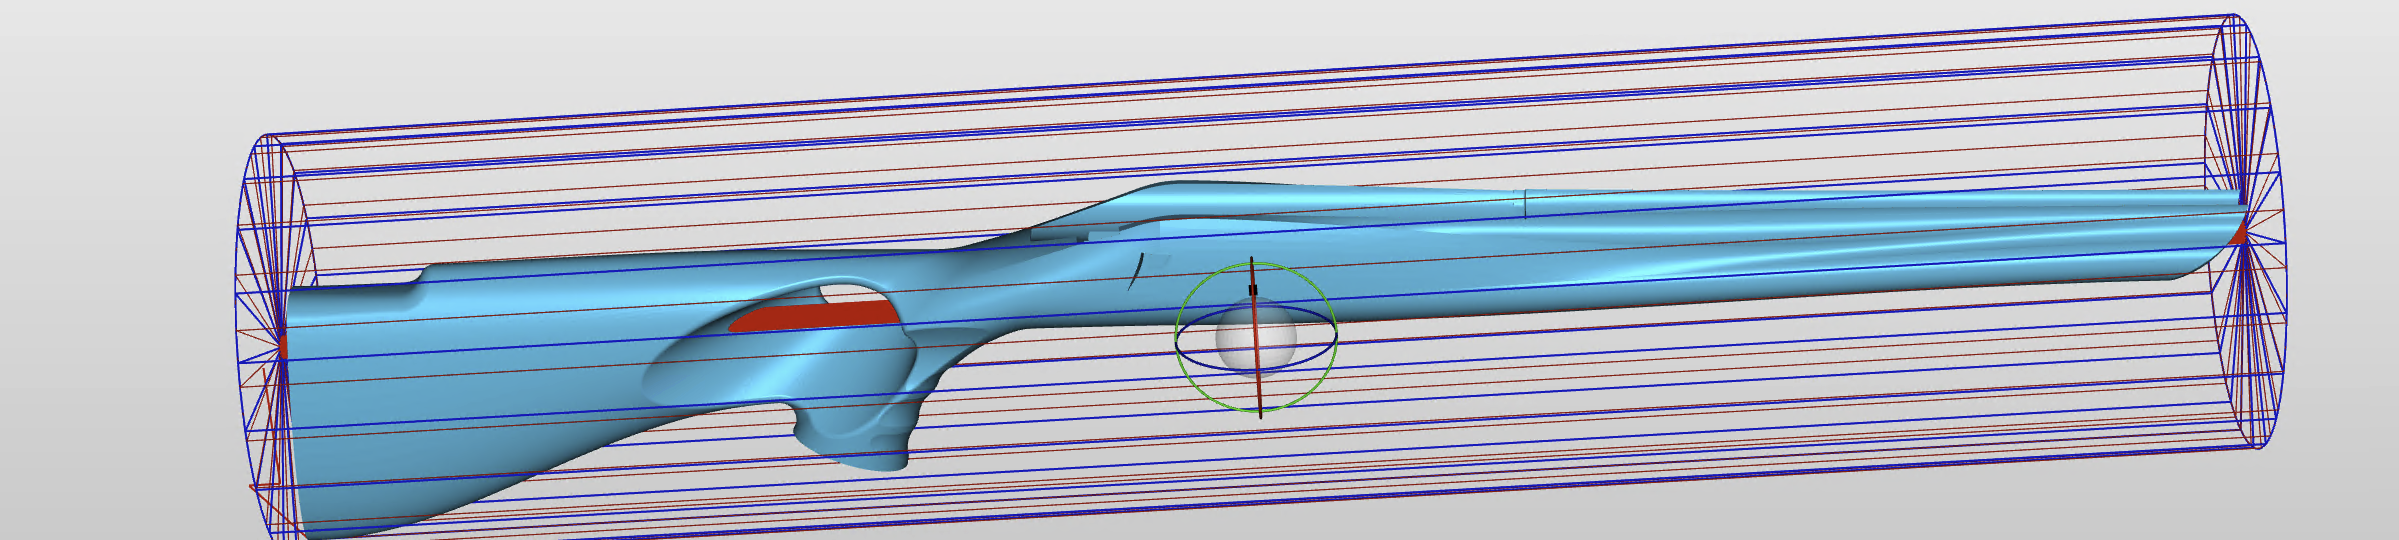
Task: Select the thin vertical seam line on the forend
Action: pyautogui.click(x=1525, y=203)
